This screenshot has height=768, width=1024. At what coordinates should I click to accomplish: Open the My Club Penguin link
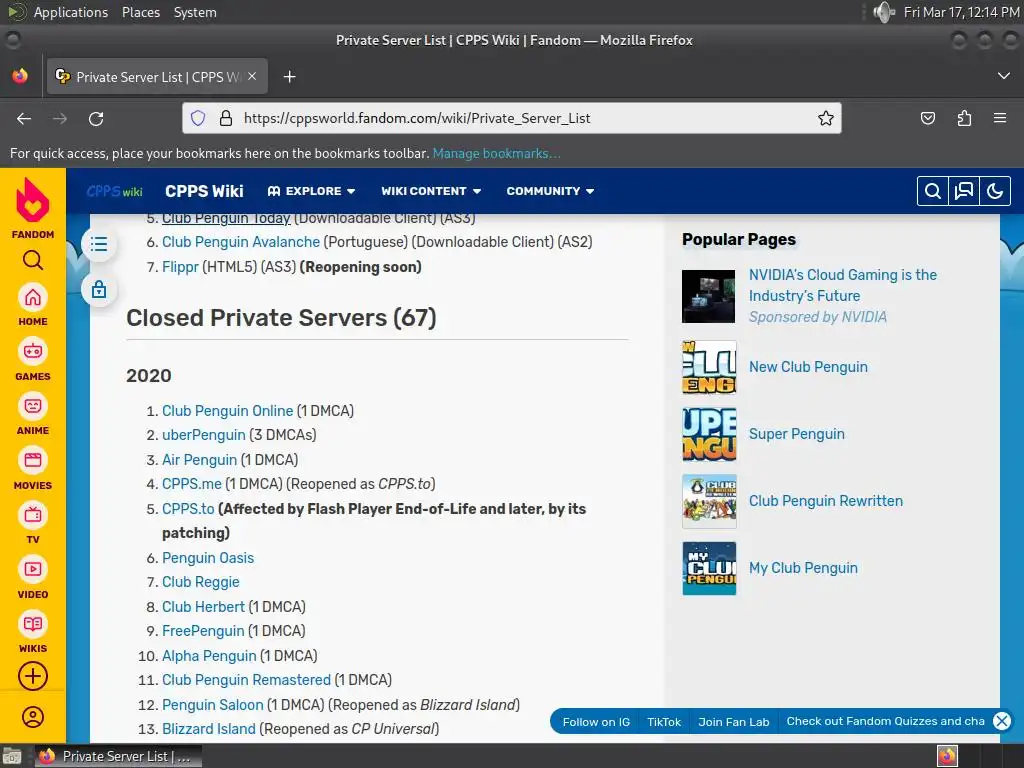click(x=803, y=568)
